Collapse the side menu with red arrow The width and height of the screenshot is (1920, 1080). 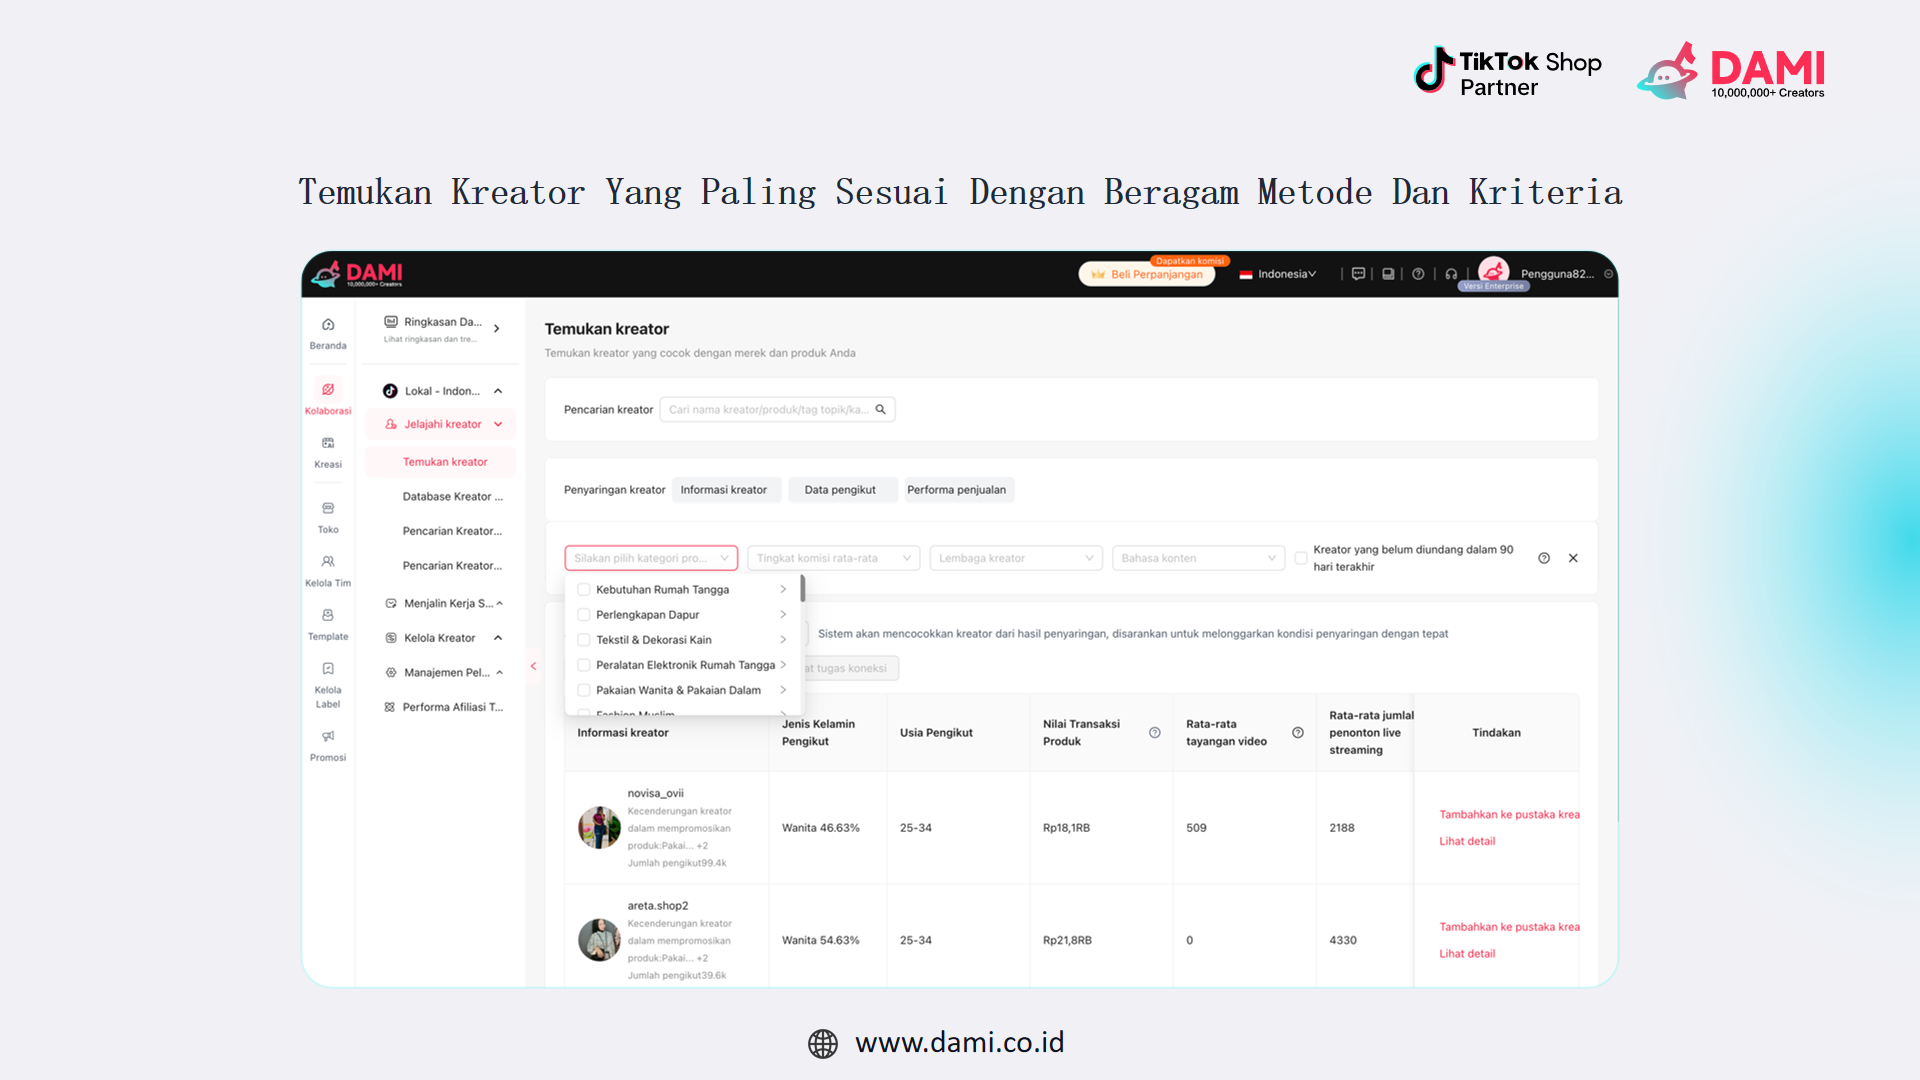[534, 666]
